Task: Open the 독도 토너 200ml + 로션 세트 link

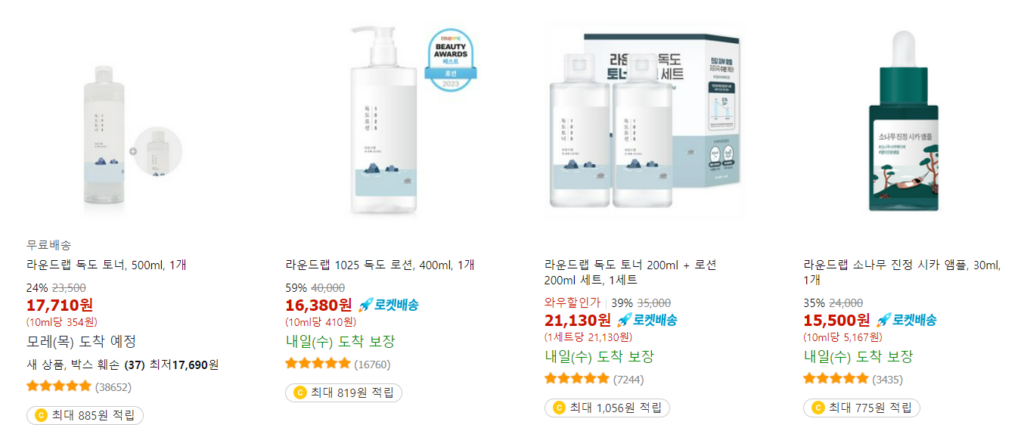Action: (x=630, y=272)
